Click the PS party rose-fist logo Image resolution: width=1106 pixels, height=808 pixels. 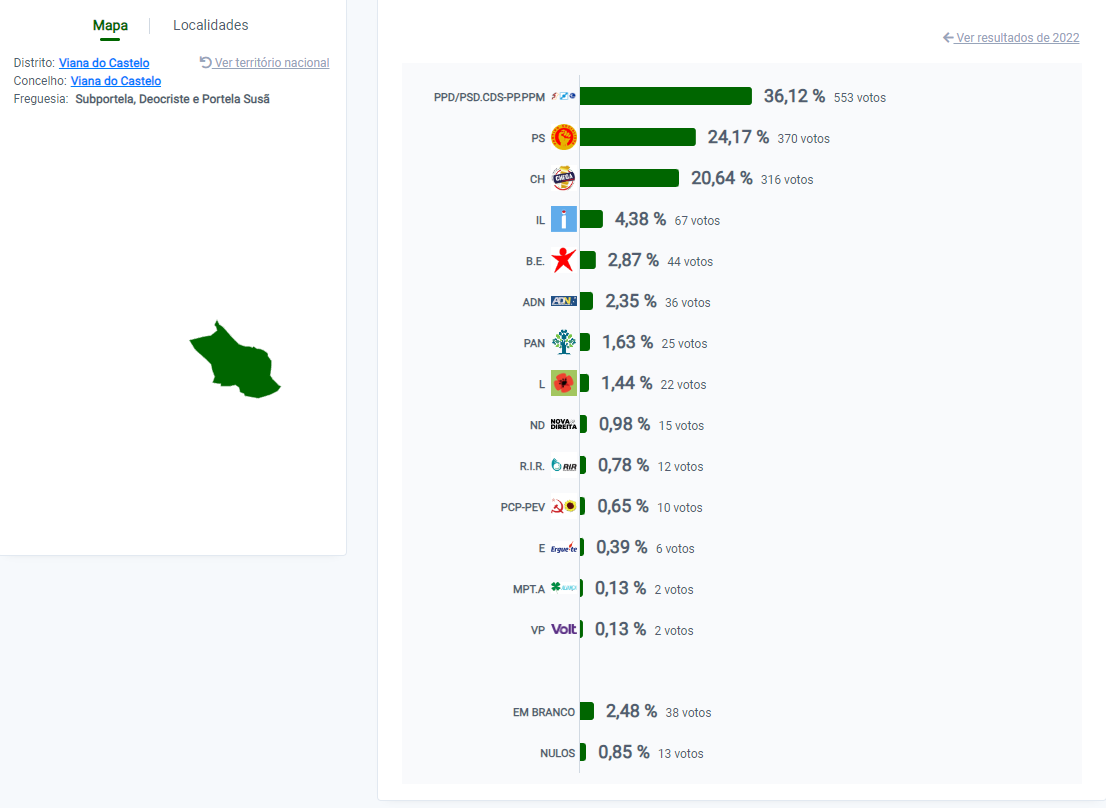[x=564, y=137]
